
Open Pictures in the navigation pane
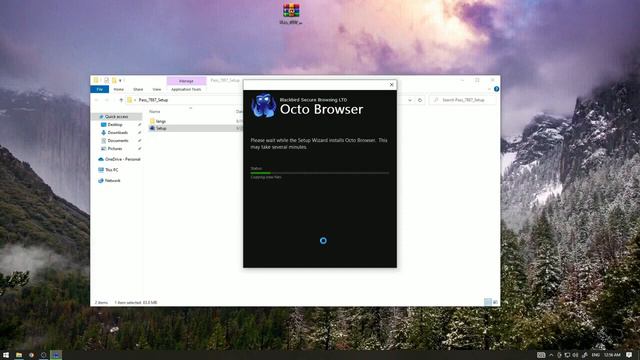[x=115, y=149]
